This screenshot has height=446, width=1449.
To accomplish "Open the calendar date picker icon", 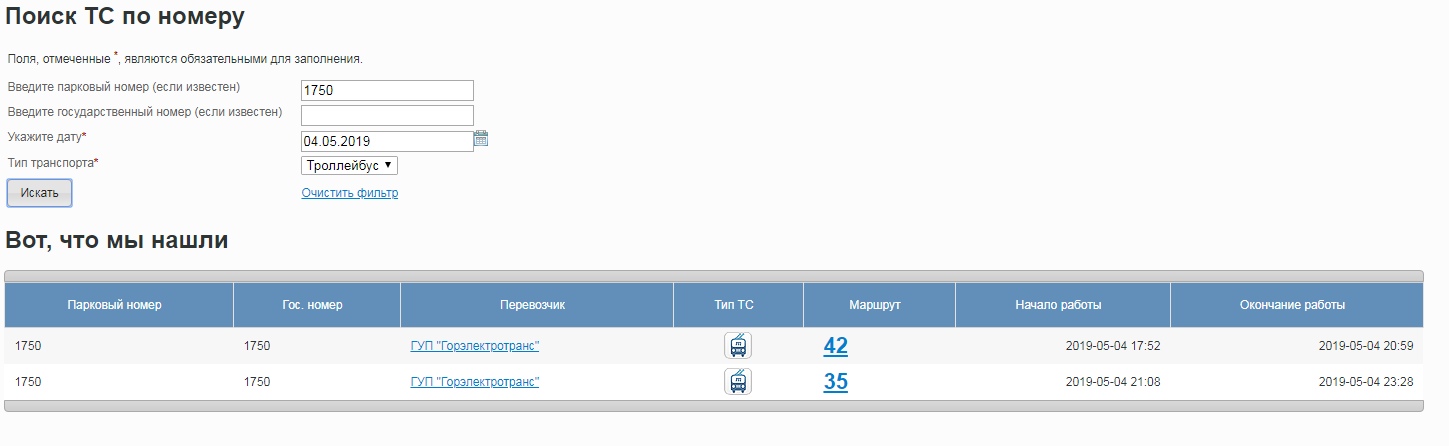I will click(x=481, y=139).
